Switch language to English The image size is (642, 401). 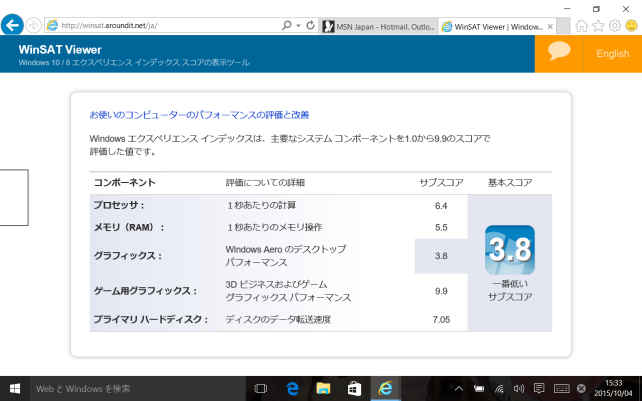613,54
